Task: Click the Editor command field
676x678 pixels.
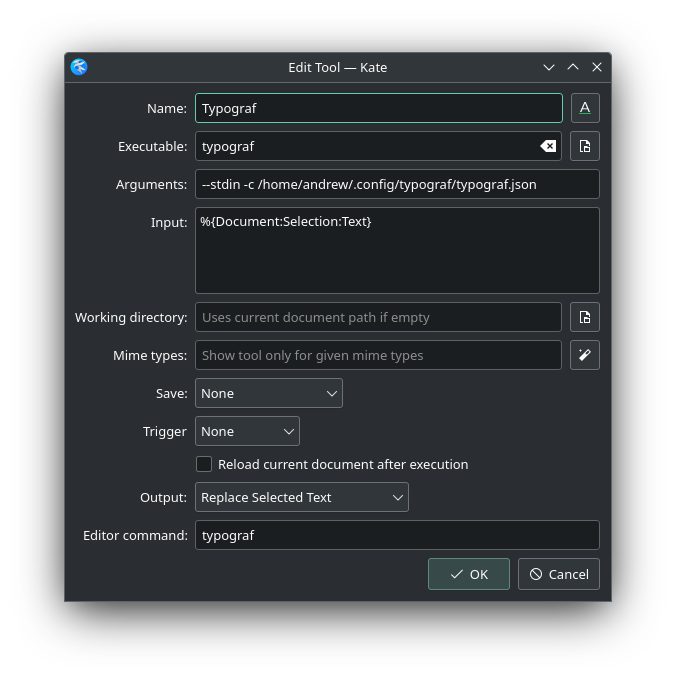Action: tap(397, 535)
